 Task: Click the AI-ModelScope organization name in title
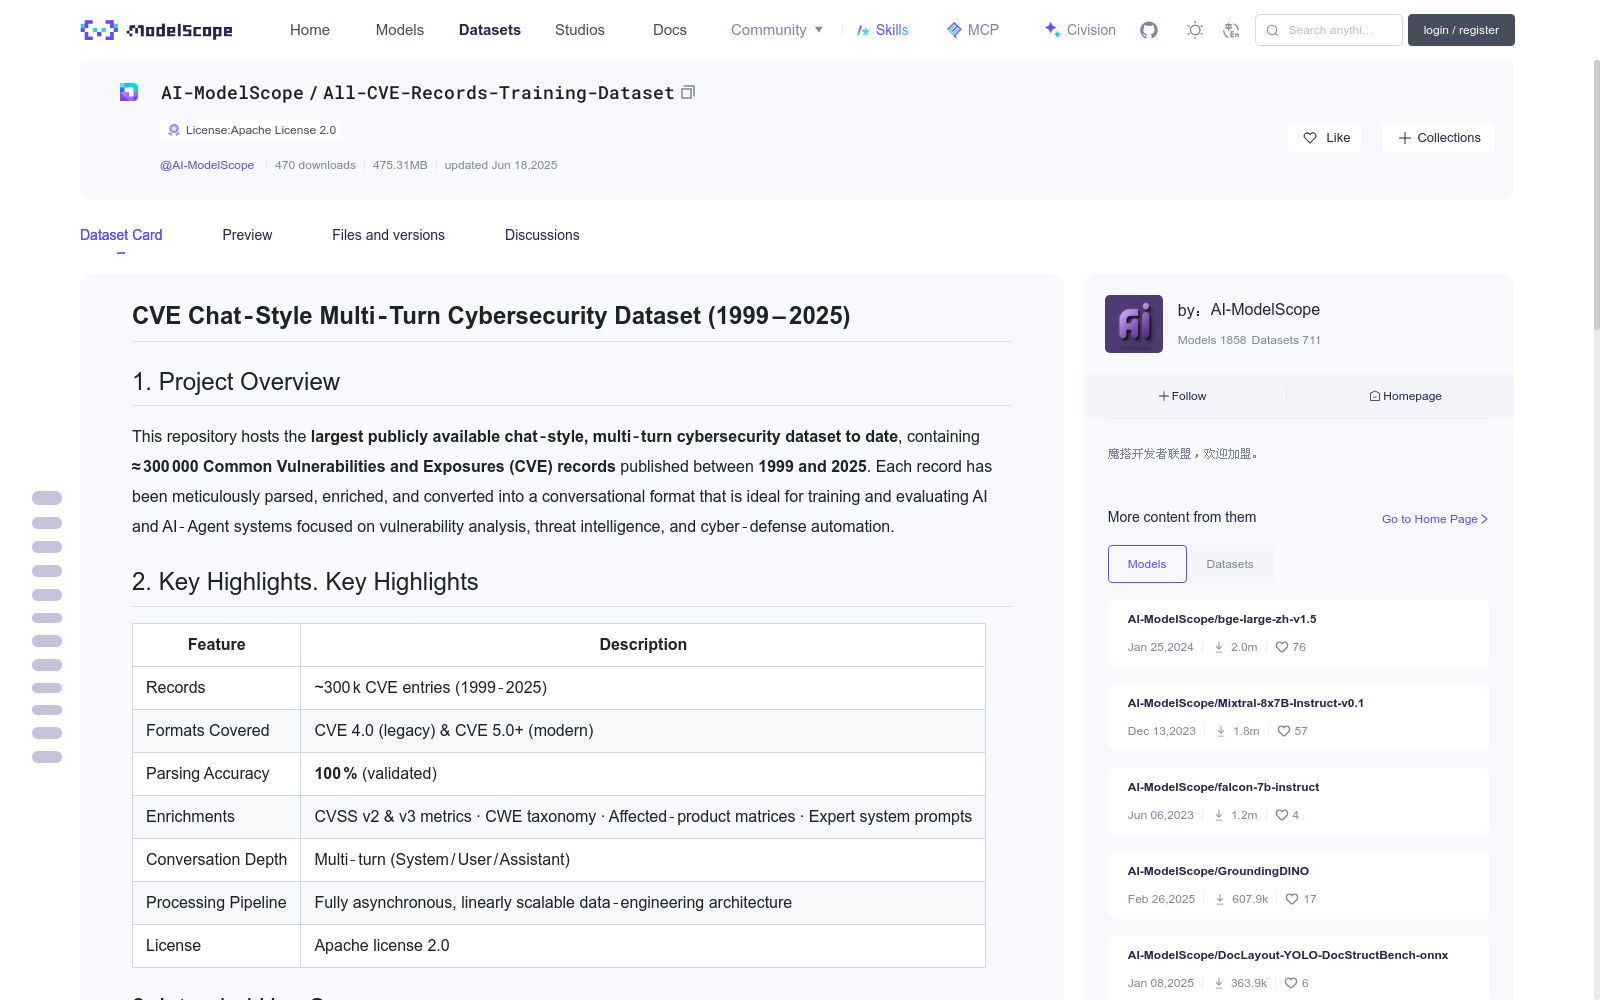pyautogui.click(x=232, y=93)
